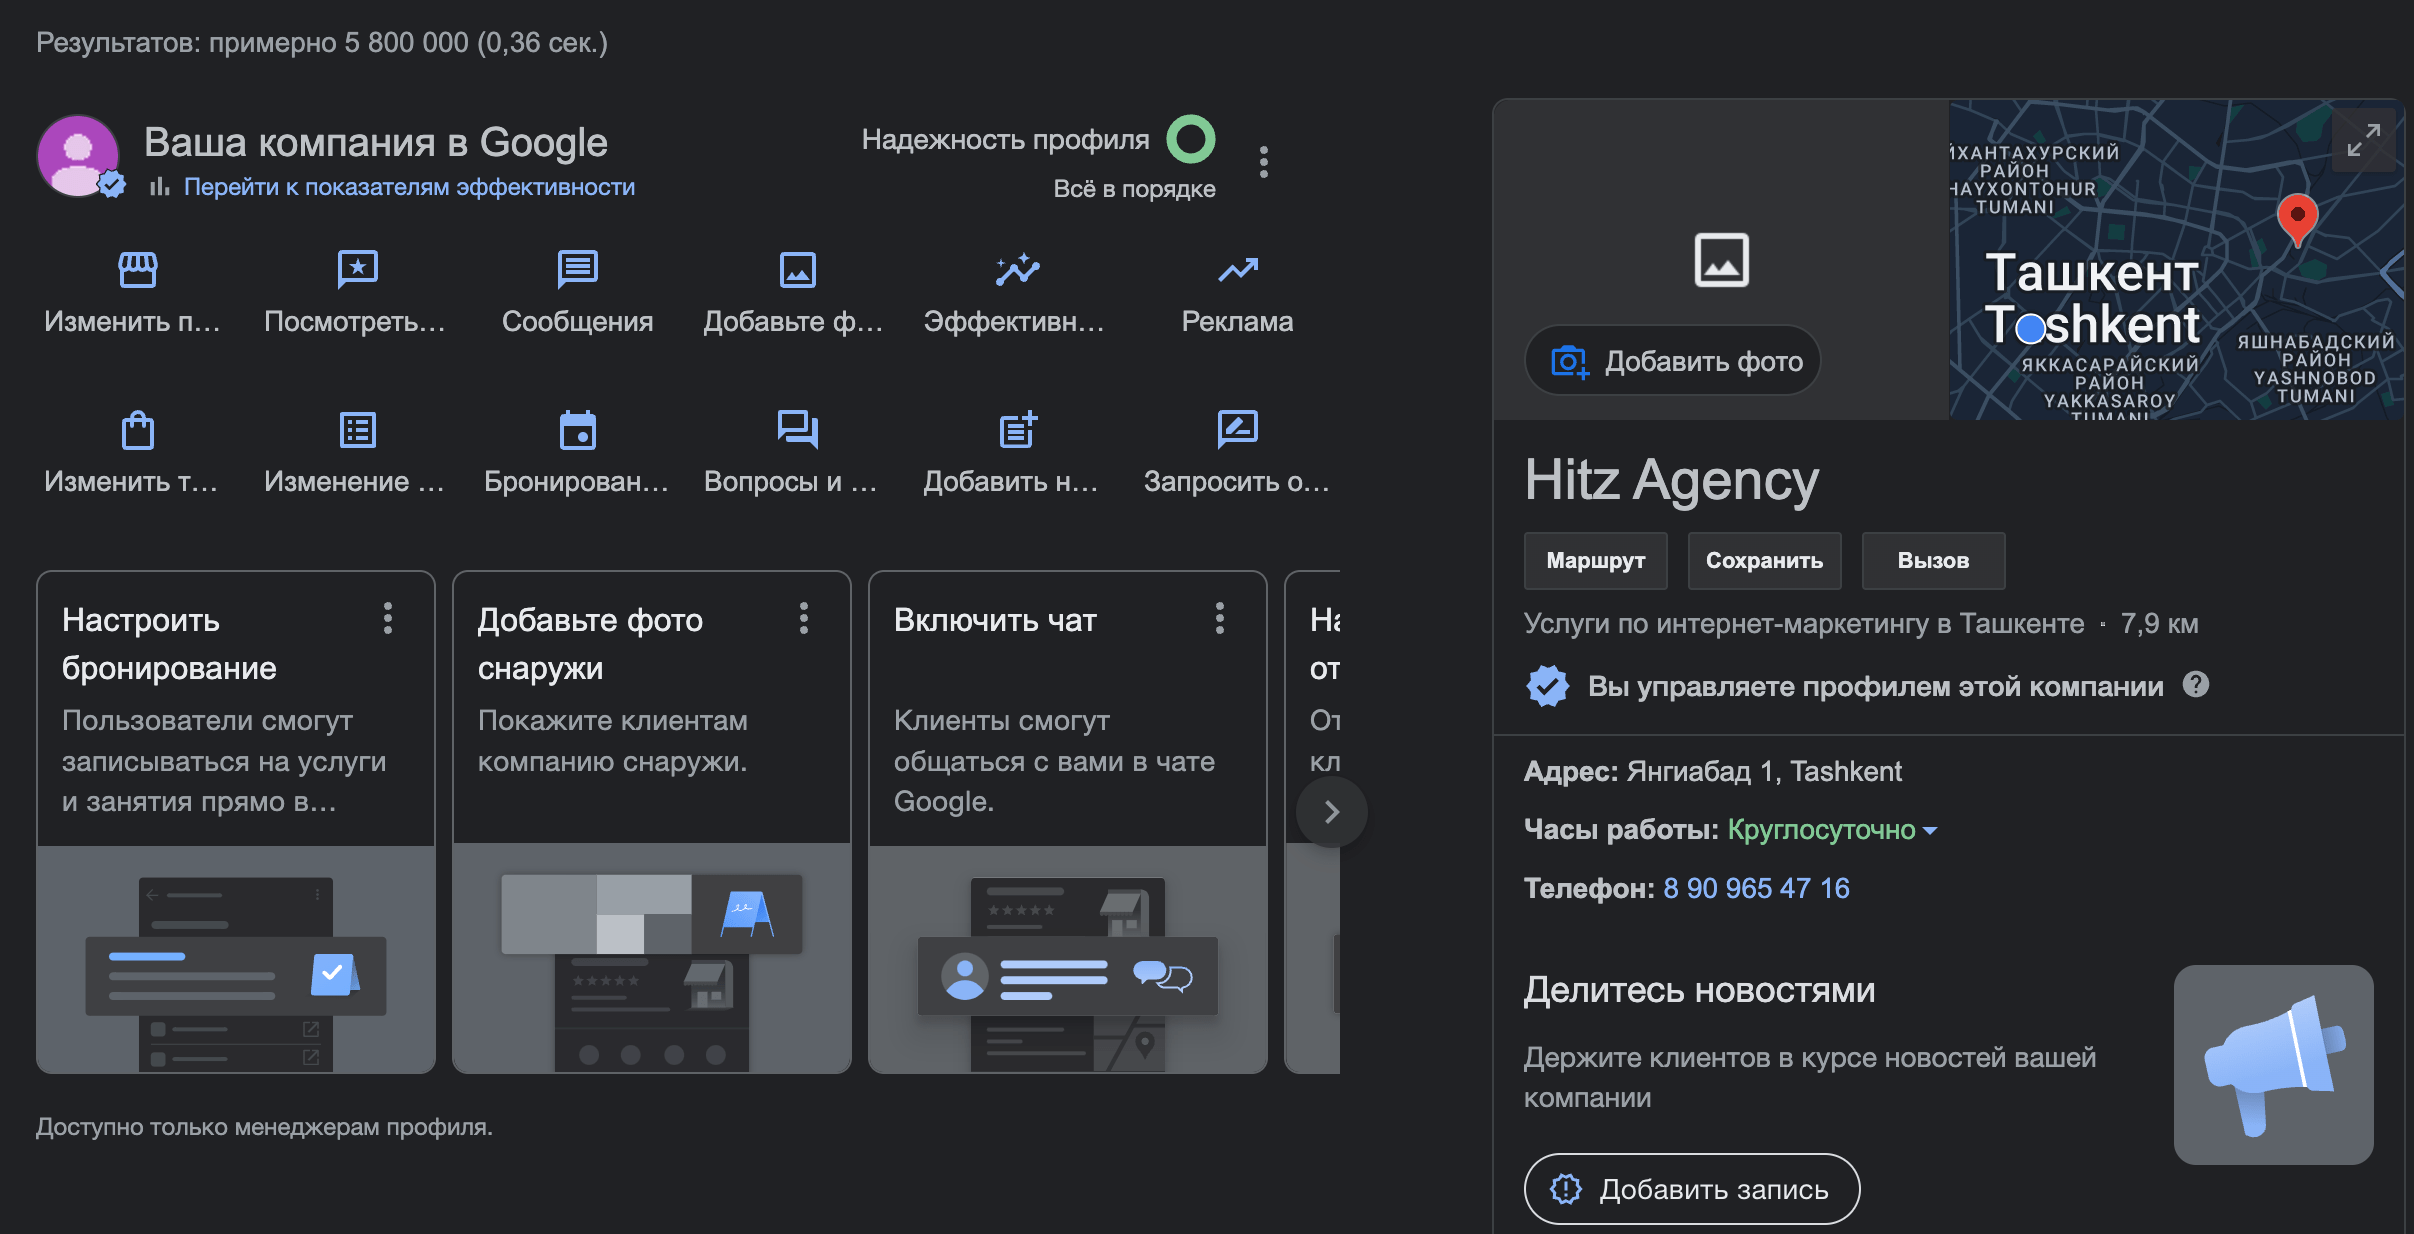Image resolution: width=2414 pixels, height=1234 pixels.
Task: Click the Запросить отзывы icon
Action: (1237, 430)
